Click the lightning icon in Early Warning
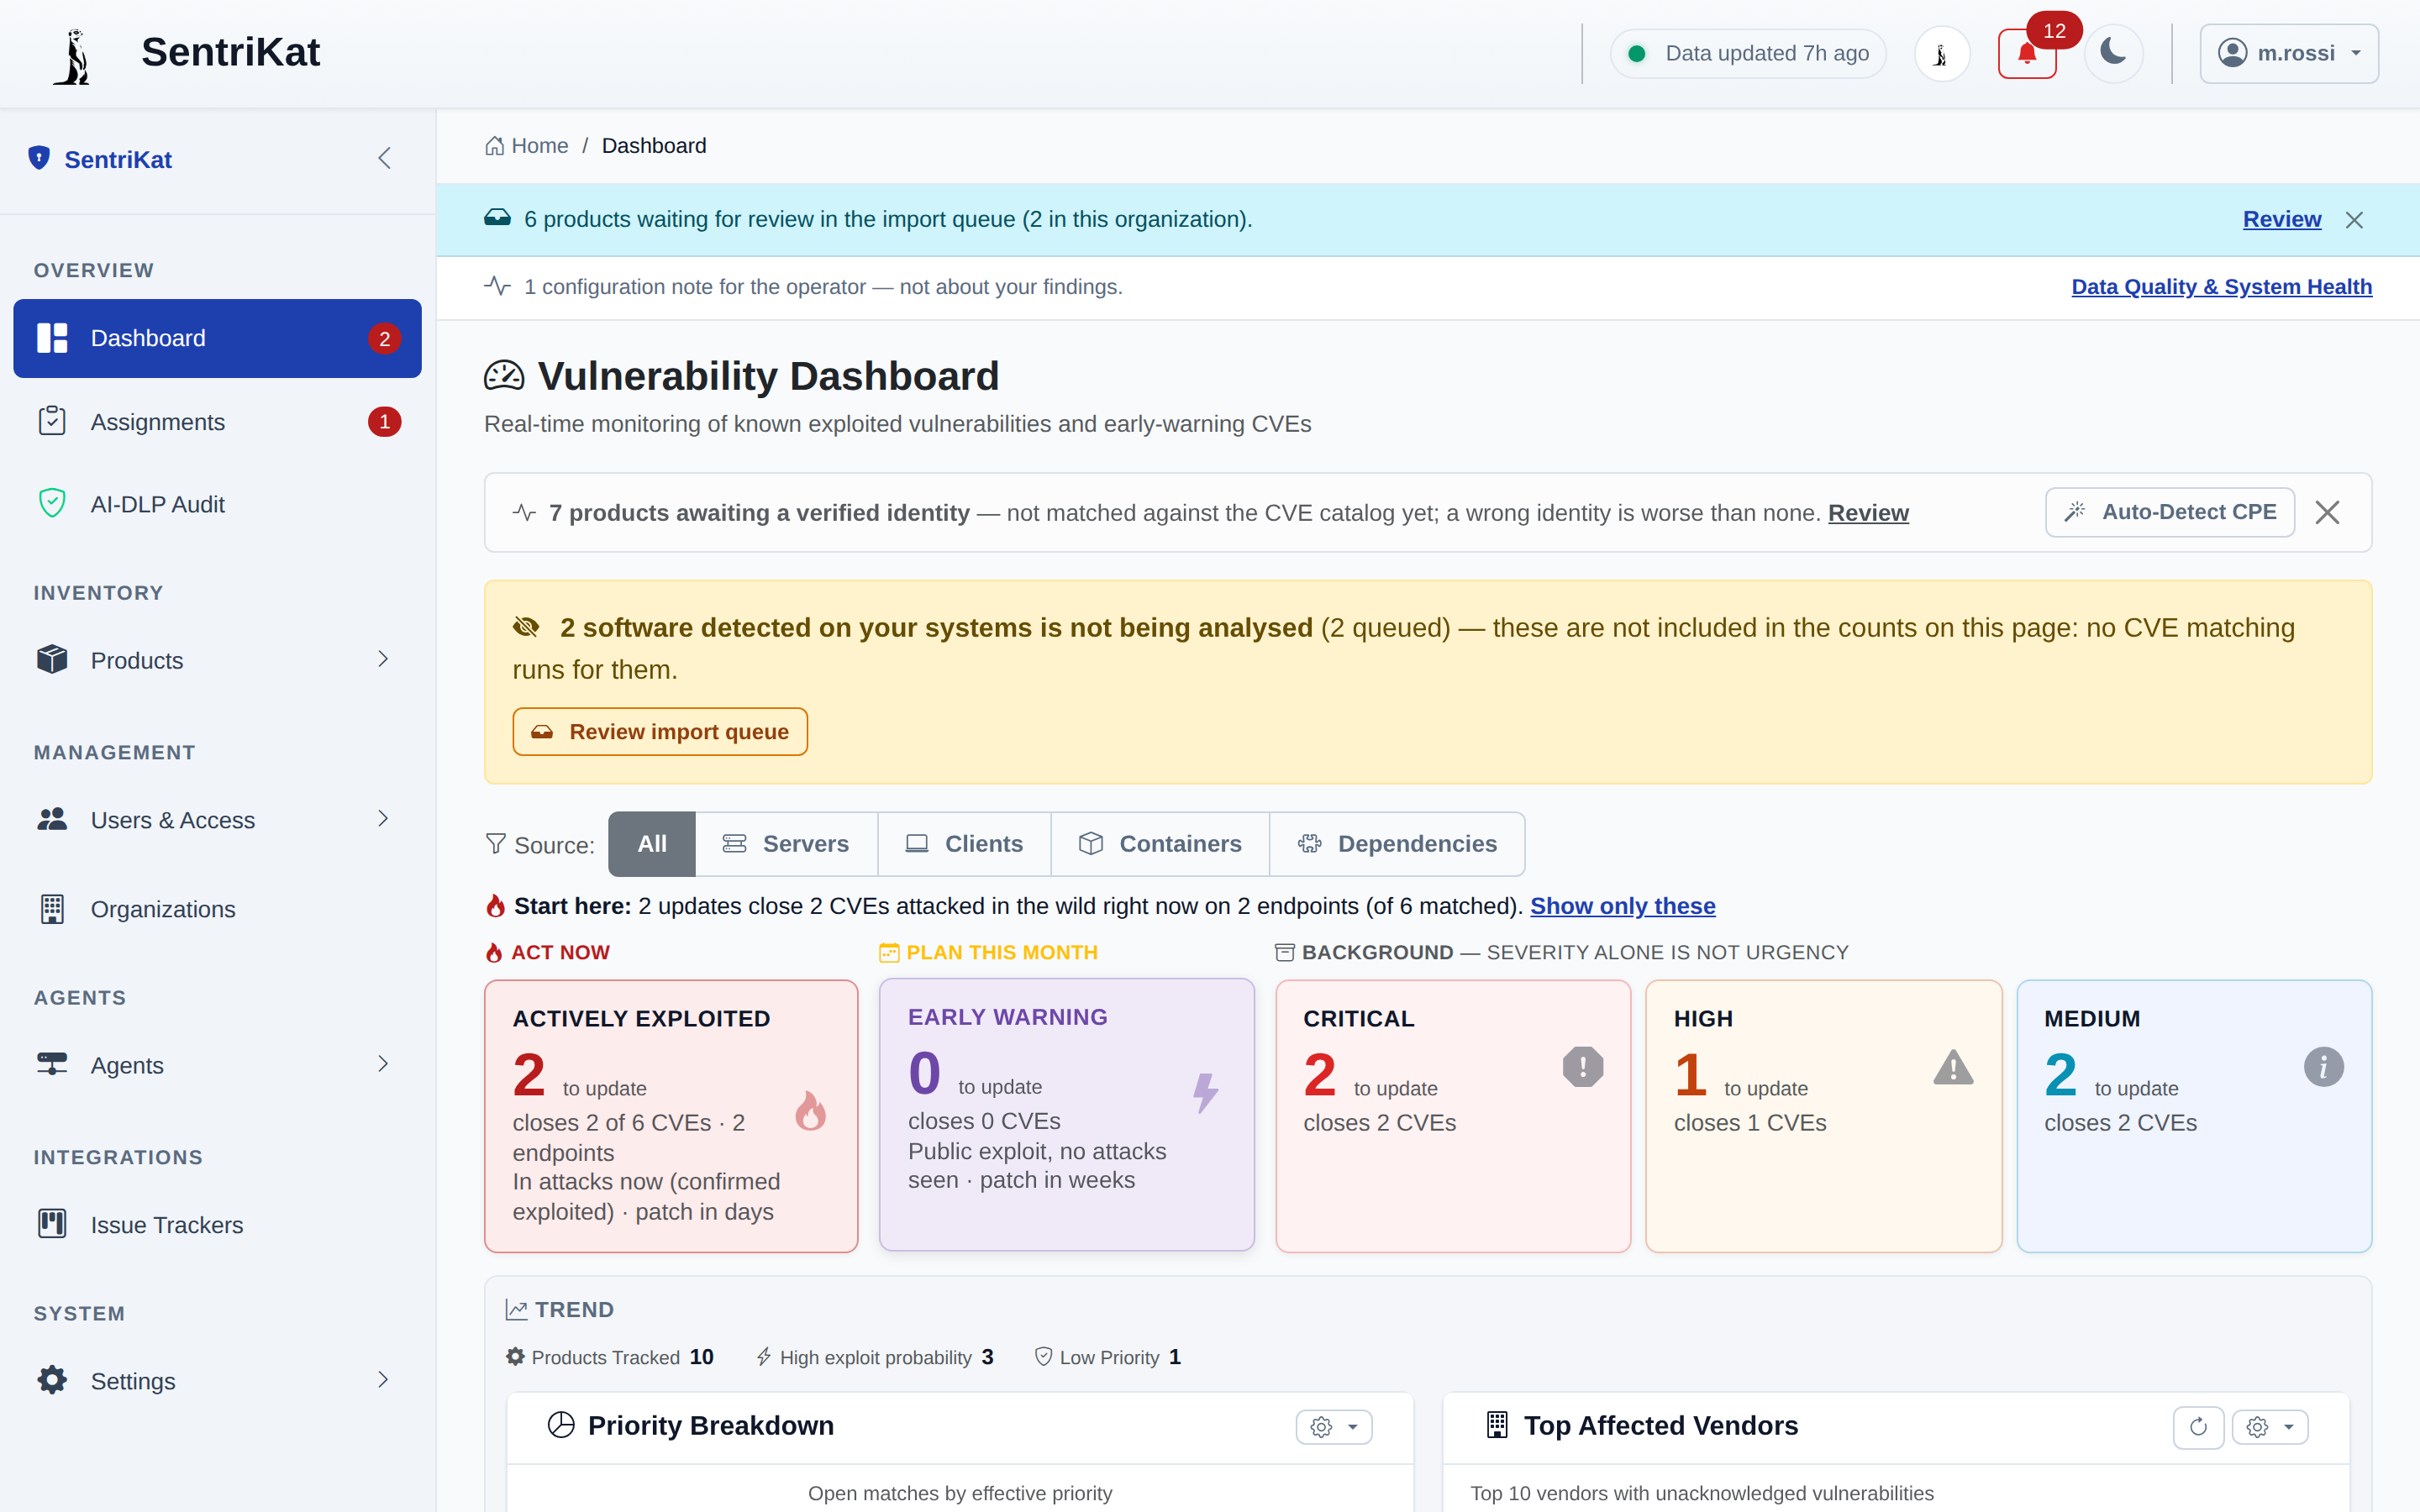The height and width of the screenshot is (1512, 2420). point(1206,1093)
